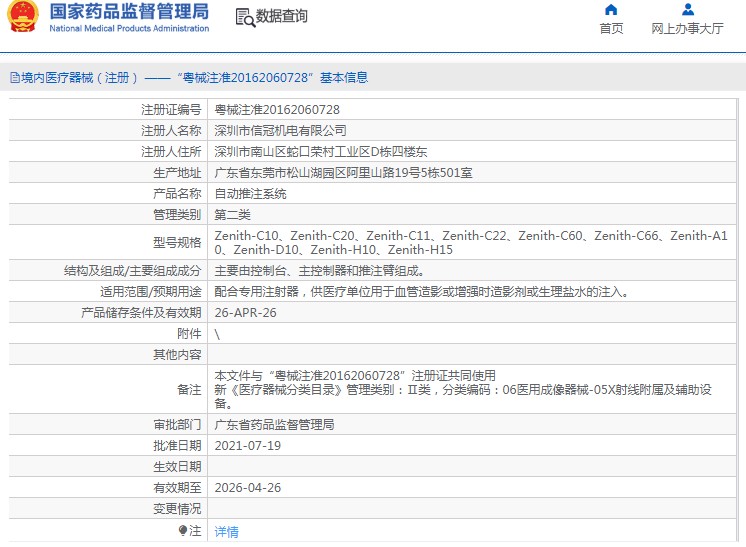Click the product name 自动推注系统
The image size is (746, 547).
coord(251,193)
